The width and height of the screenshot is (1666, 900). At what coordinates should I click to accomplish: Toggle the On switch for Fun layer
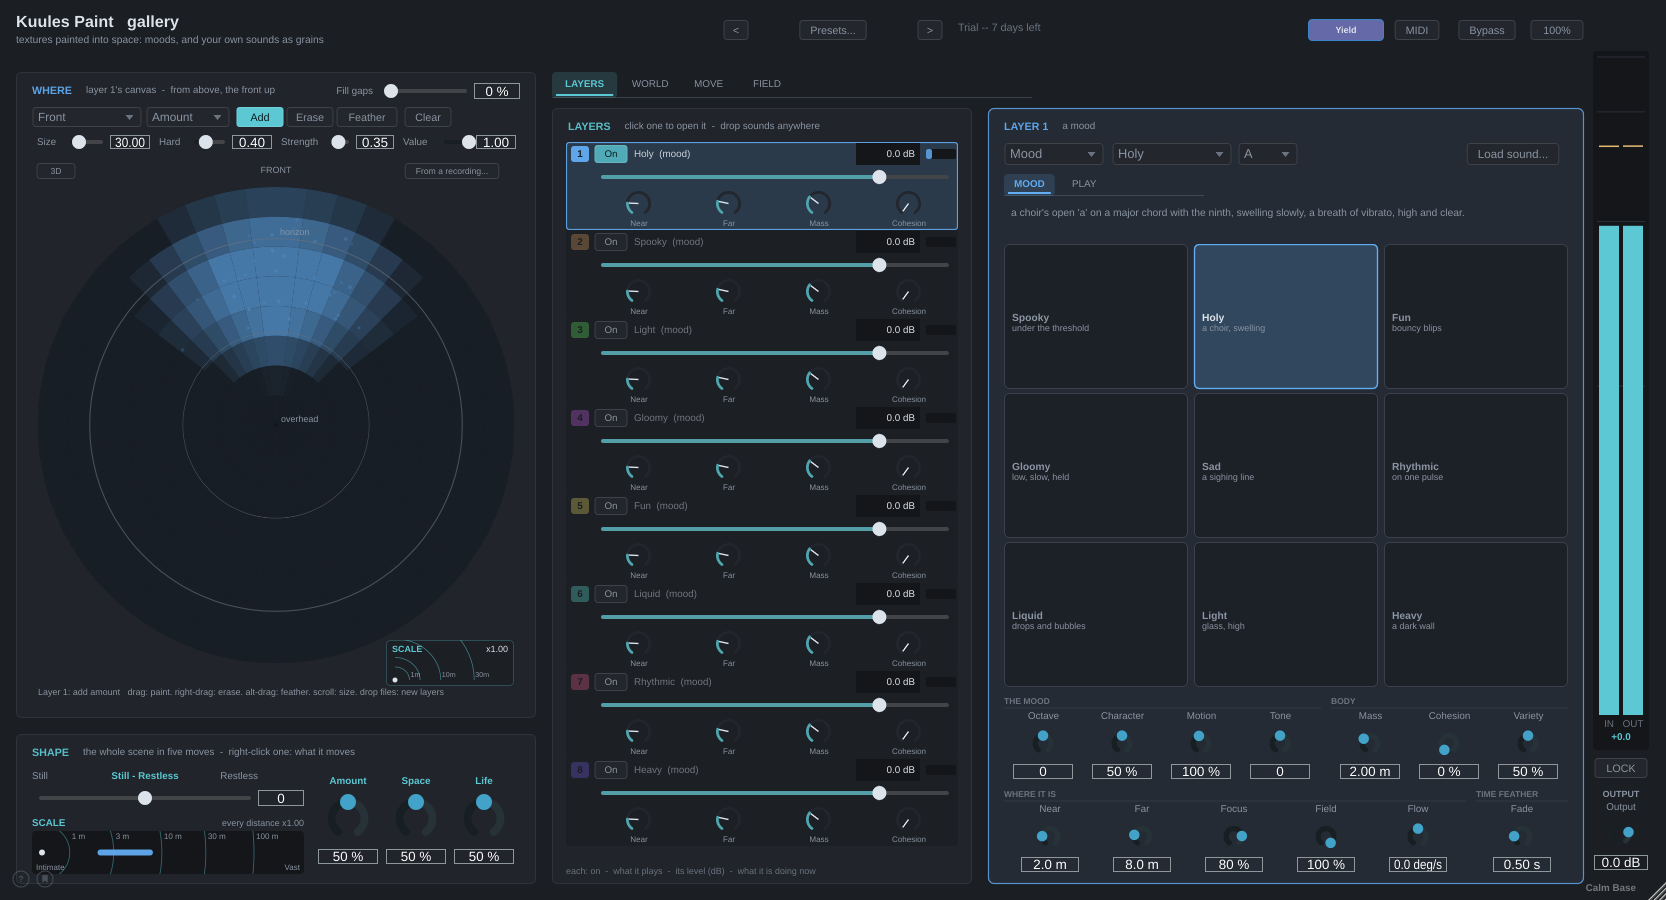coord(611,506)
